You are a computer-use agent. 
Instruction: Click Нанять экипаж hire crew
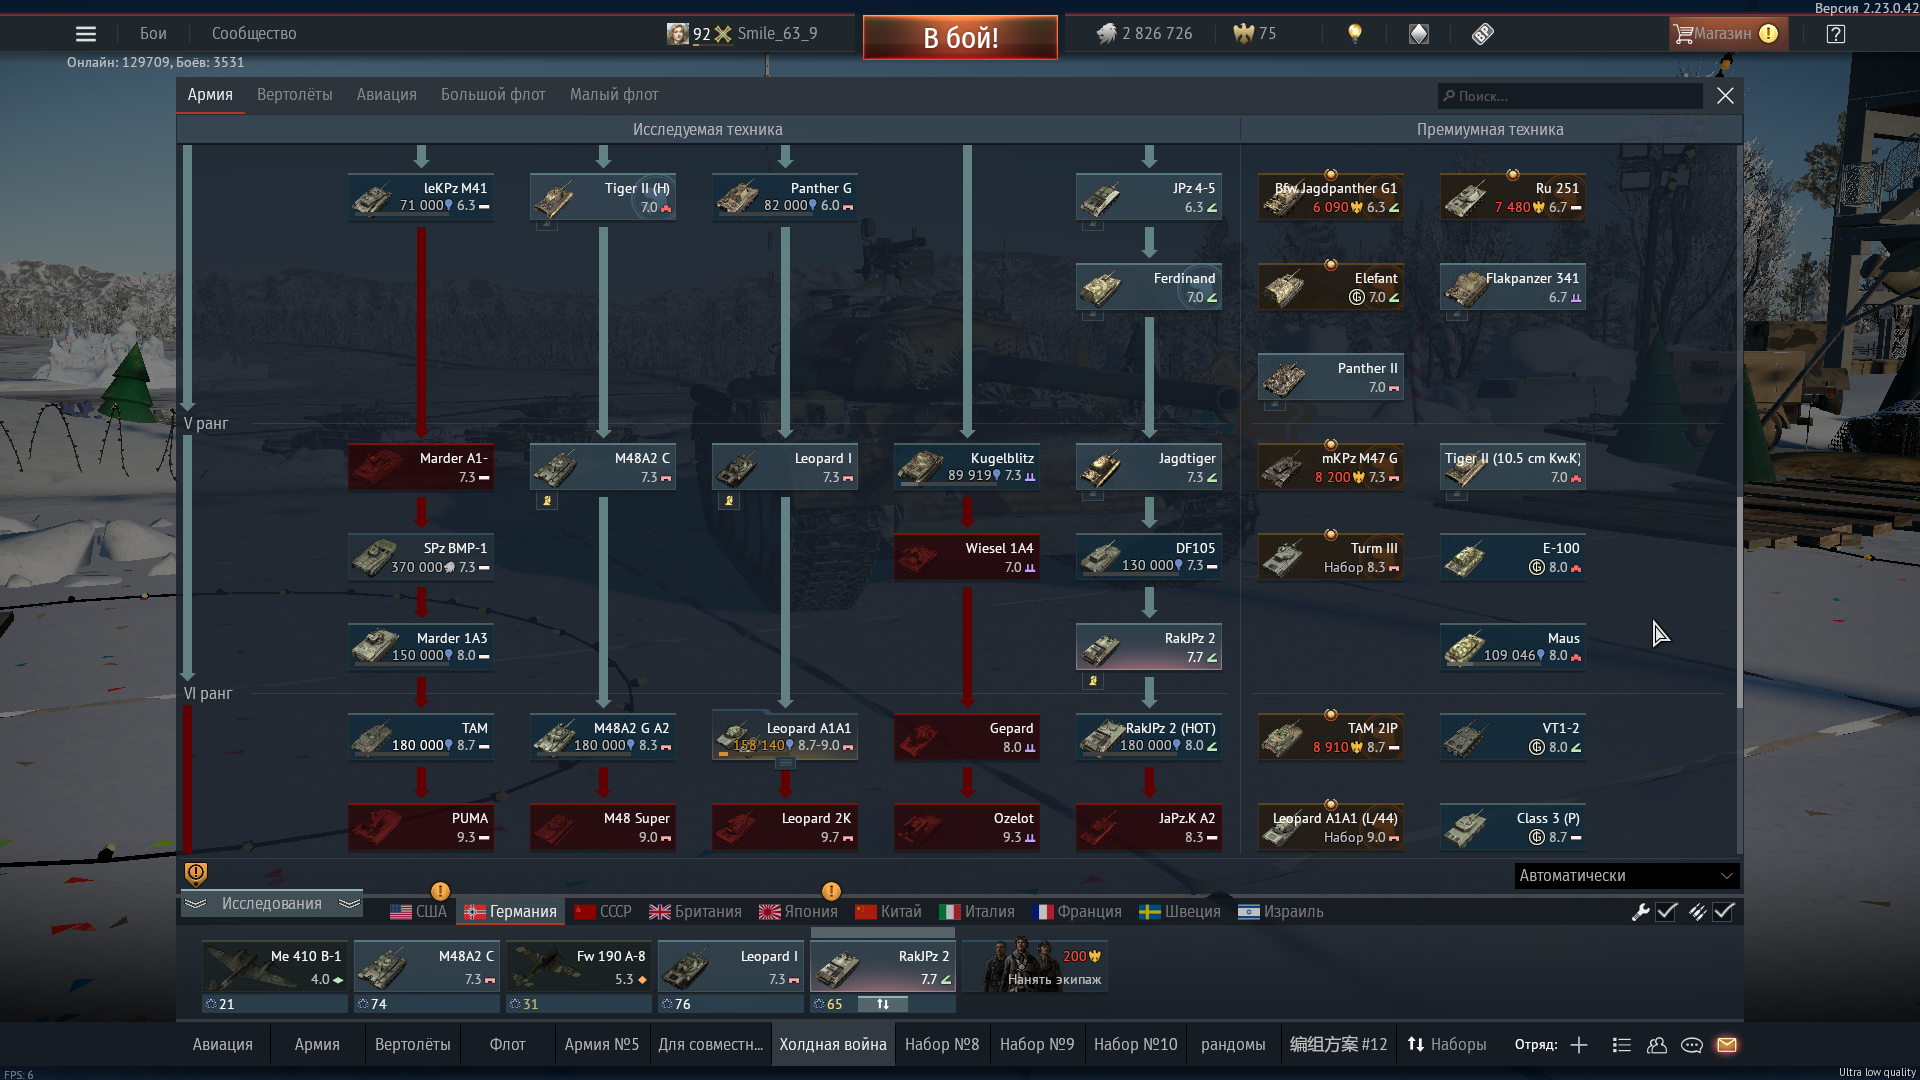tap(1036, 966)
